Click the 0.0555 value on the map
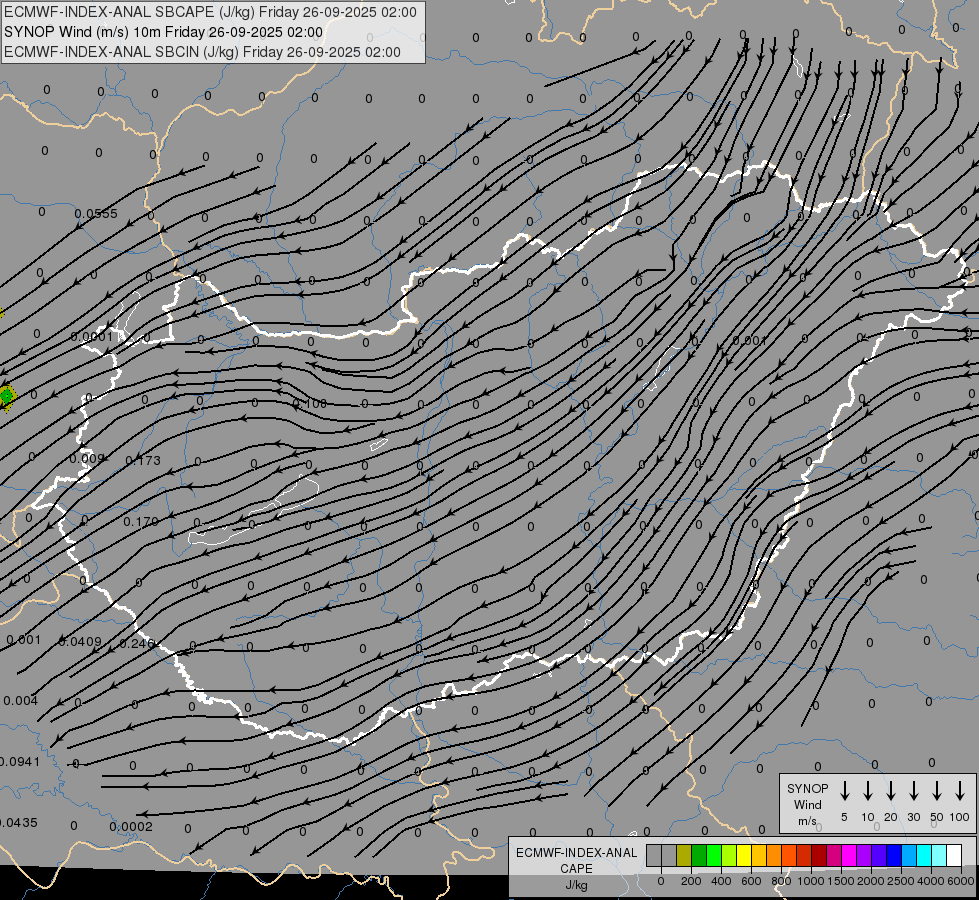 point(96,214)
